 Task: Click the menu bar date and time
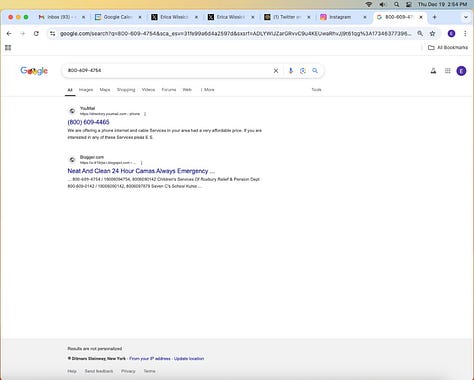[x=442, y=4]
